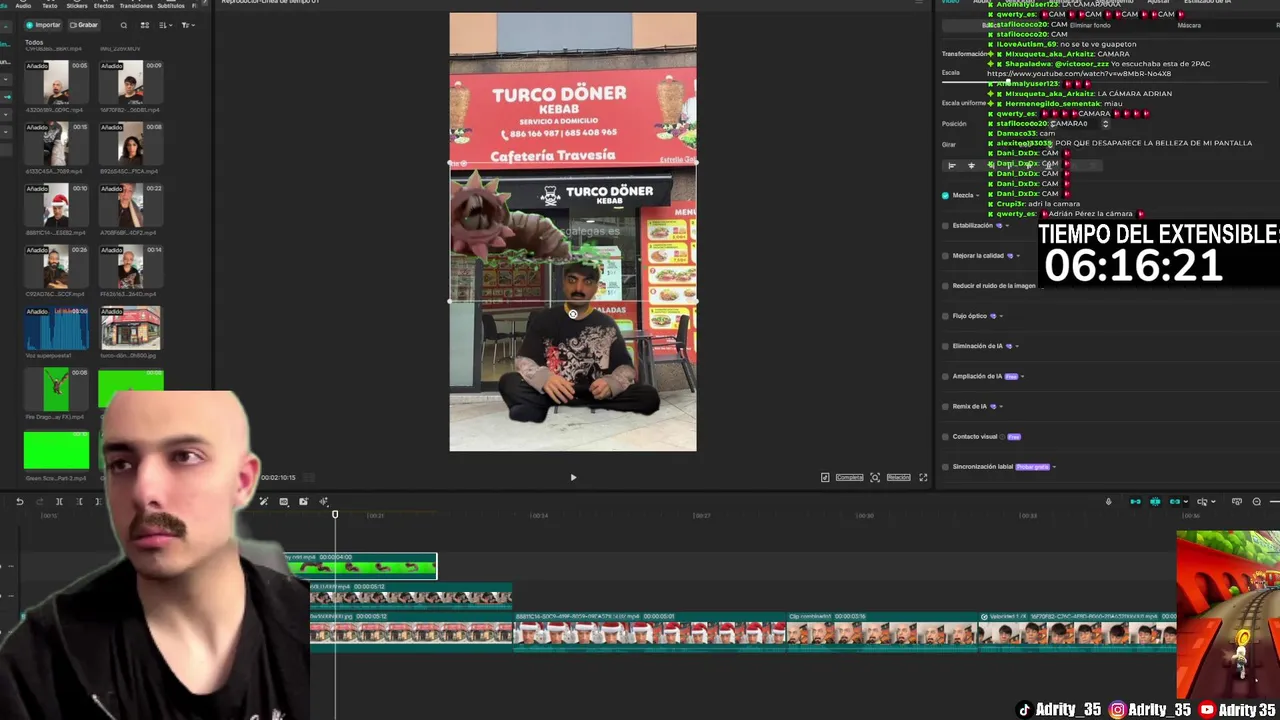Select the green screen clip on top track

361,566
